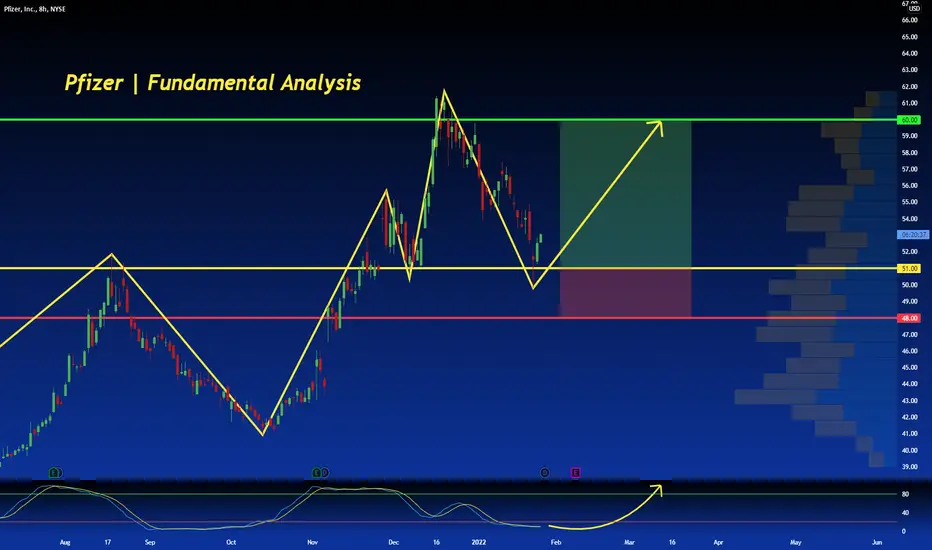This screenshot has width=932, height=550.
Task: Select the green profit zone of long position
Action: [x=625, y=194]
